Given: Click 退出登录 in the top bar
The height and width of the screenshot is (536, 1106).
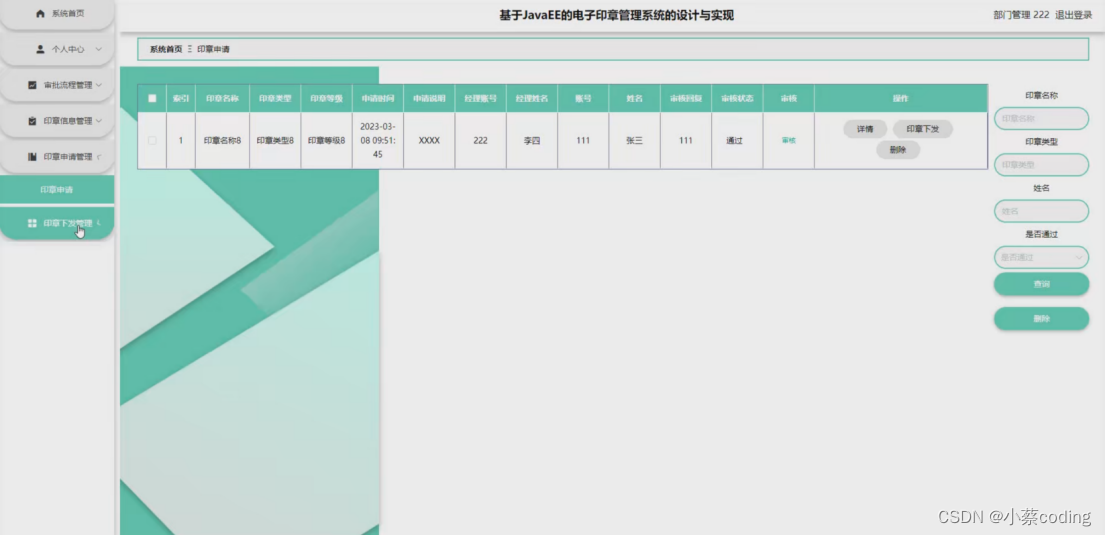Looking at the screenshot, I should coord(1074,15).
